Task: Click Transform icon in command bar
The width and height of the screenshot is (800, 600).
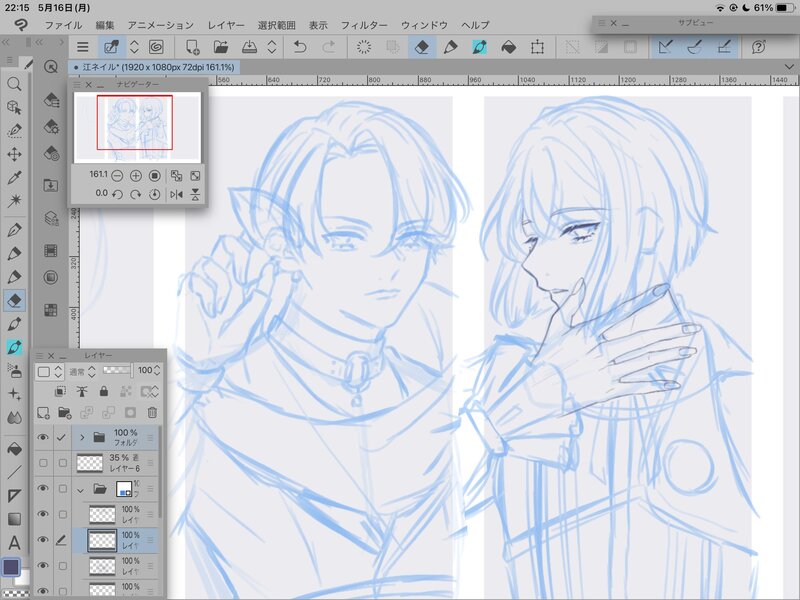Action: click(x=537, y=47)
